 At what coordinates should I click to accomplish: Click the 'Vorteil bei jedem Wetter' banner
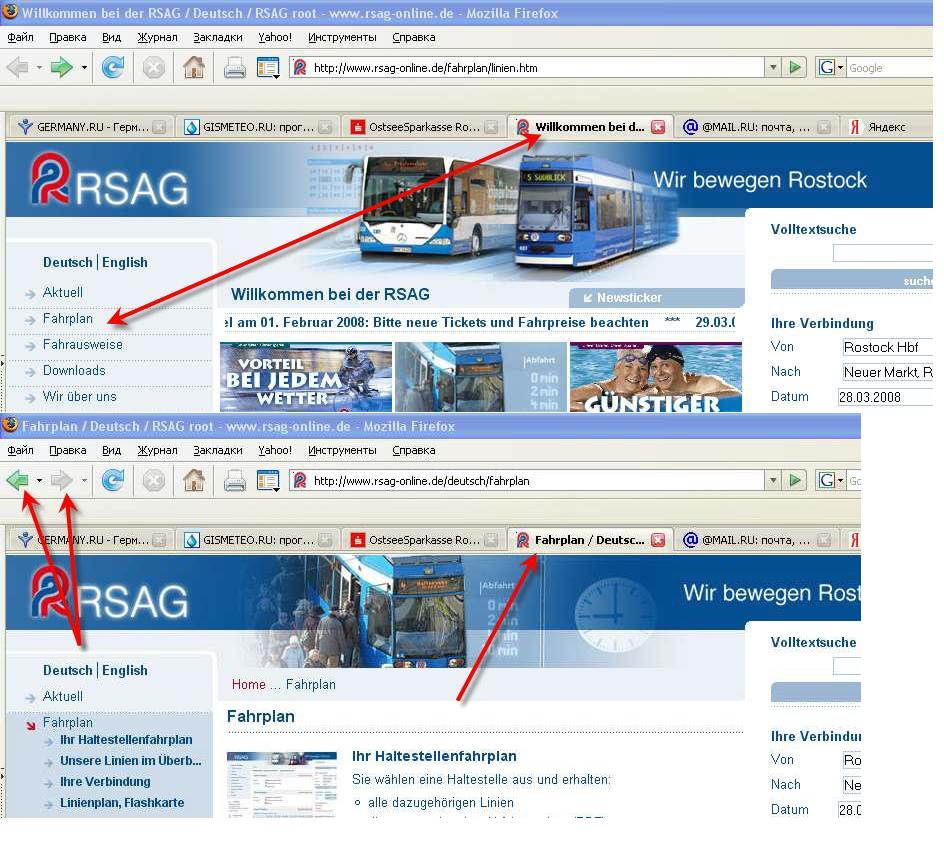click(306, 378)
